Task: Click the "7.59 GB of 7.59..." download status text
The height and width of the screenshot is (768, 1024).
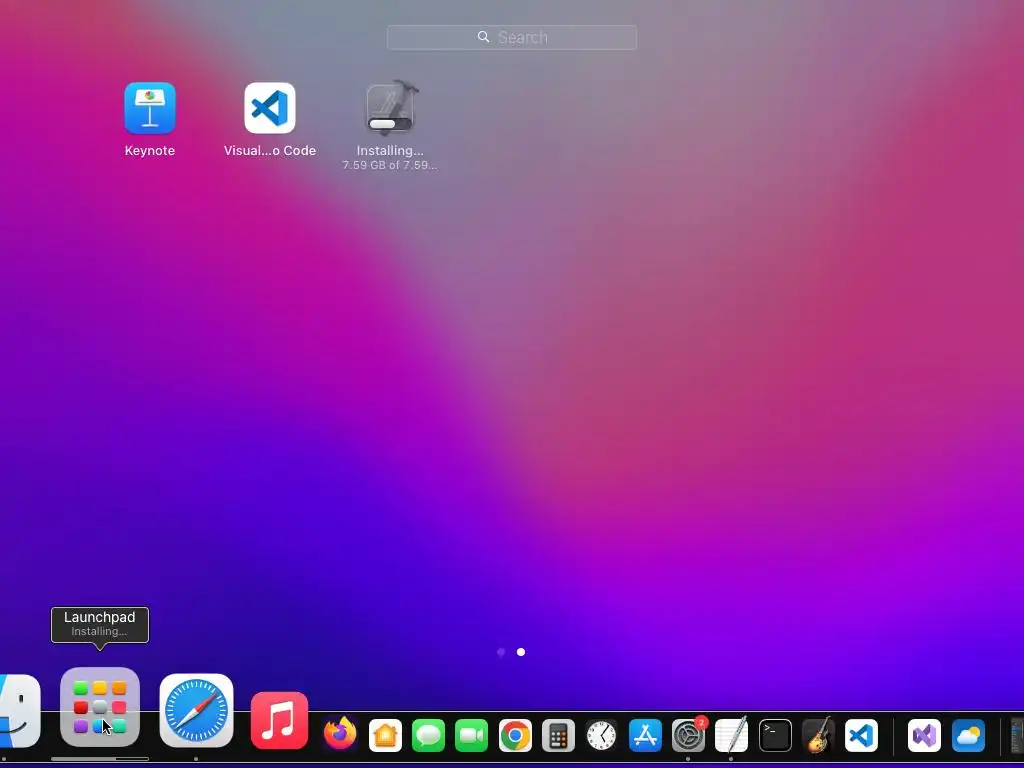Action: point(390,165)
